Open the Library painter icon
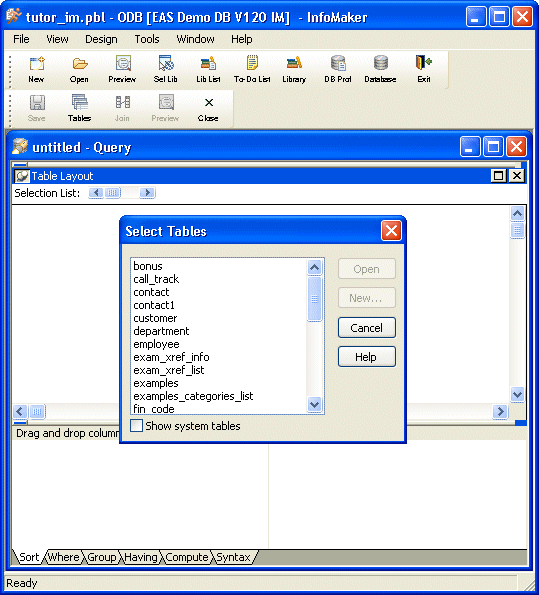539x595 pixels. coord(294,63)
